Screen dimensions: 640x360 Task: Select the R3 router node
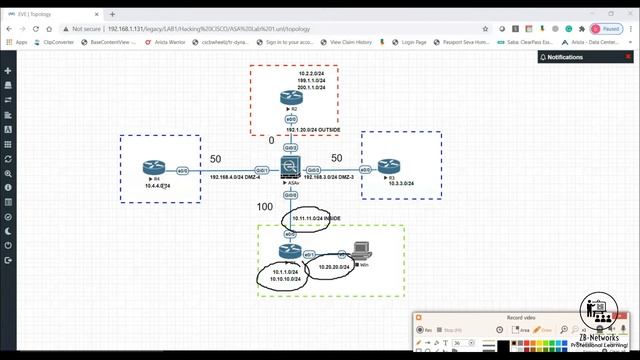pyautogui.click(x=389, y=167)
